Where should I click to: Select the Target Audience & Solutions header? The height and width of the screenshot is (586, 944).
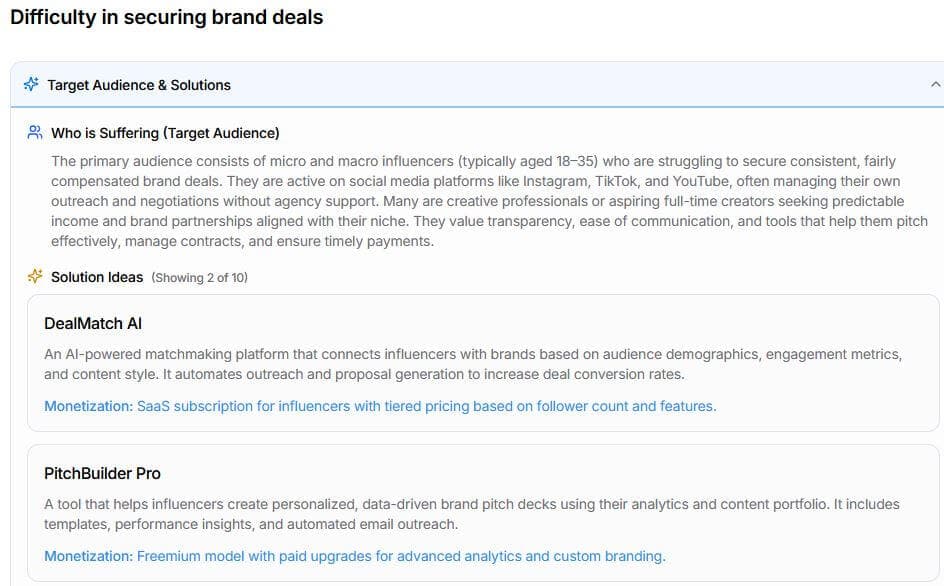139,85
